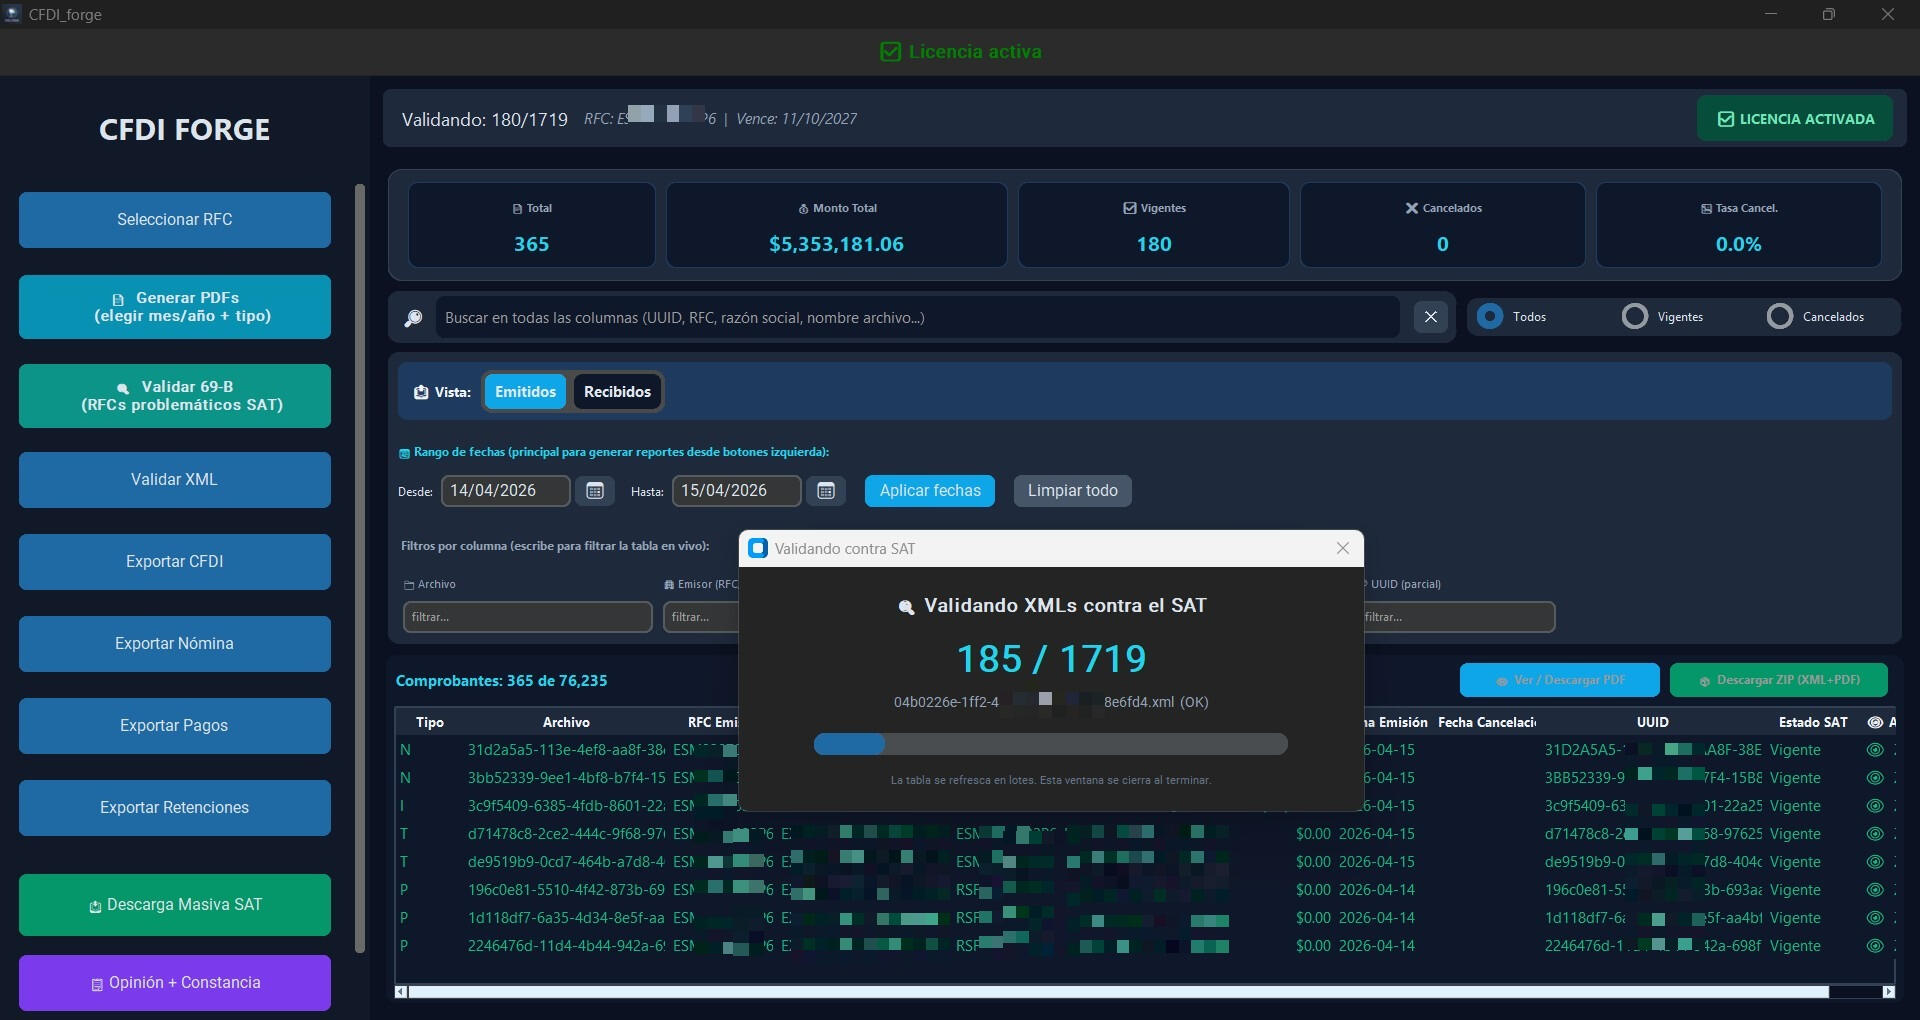This screenshot has width=1920, height=1020.
Task: Click the left arrow of the horizontal scrollbar
Action: pyautogui.click(x=401, y=992)
